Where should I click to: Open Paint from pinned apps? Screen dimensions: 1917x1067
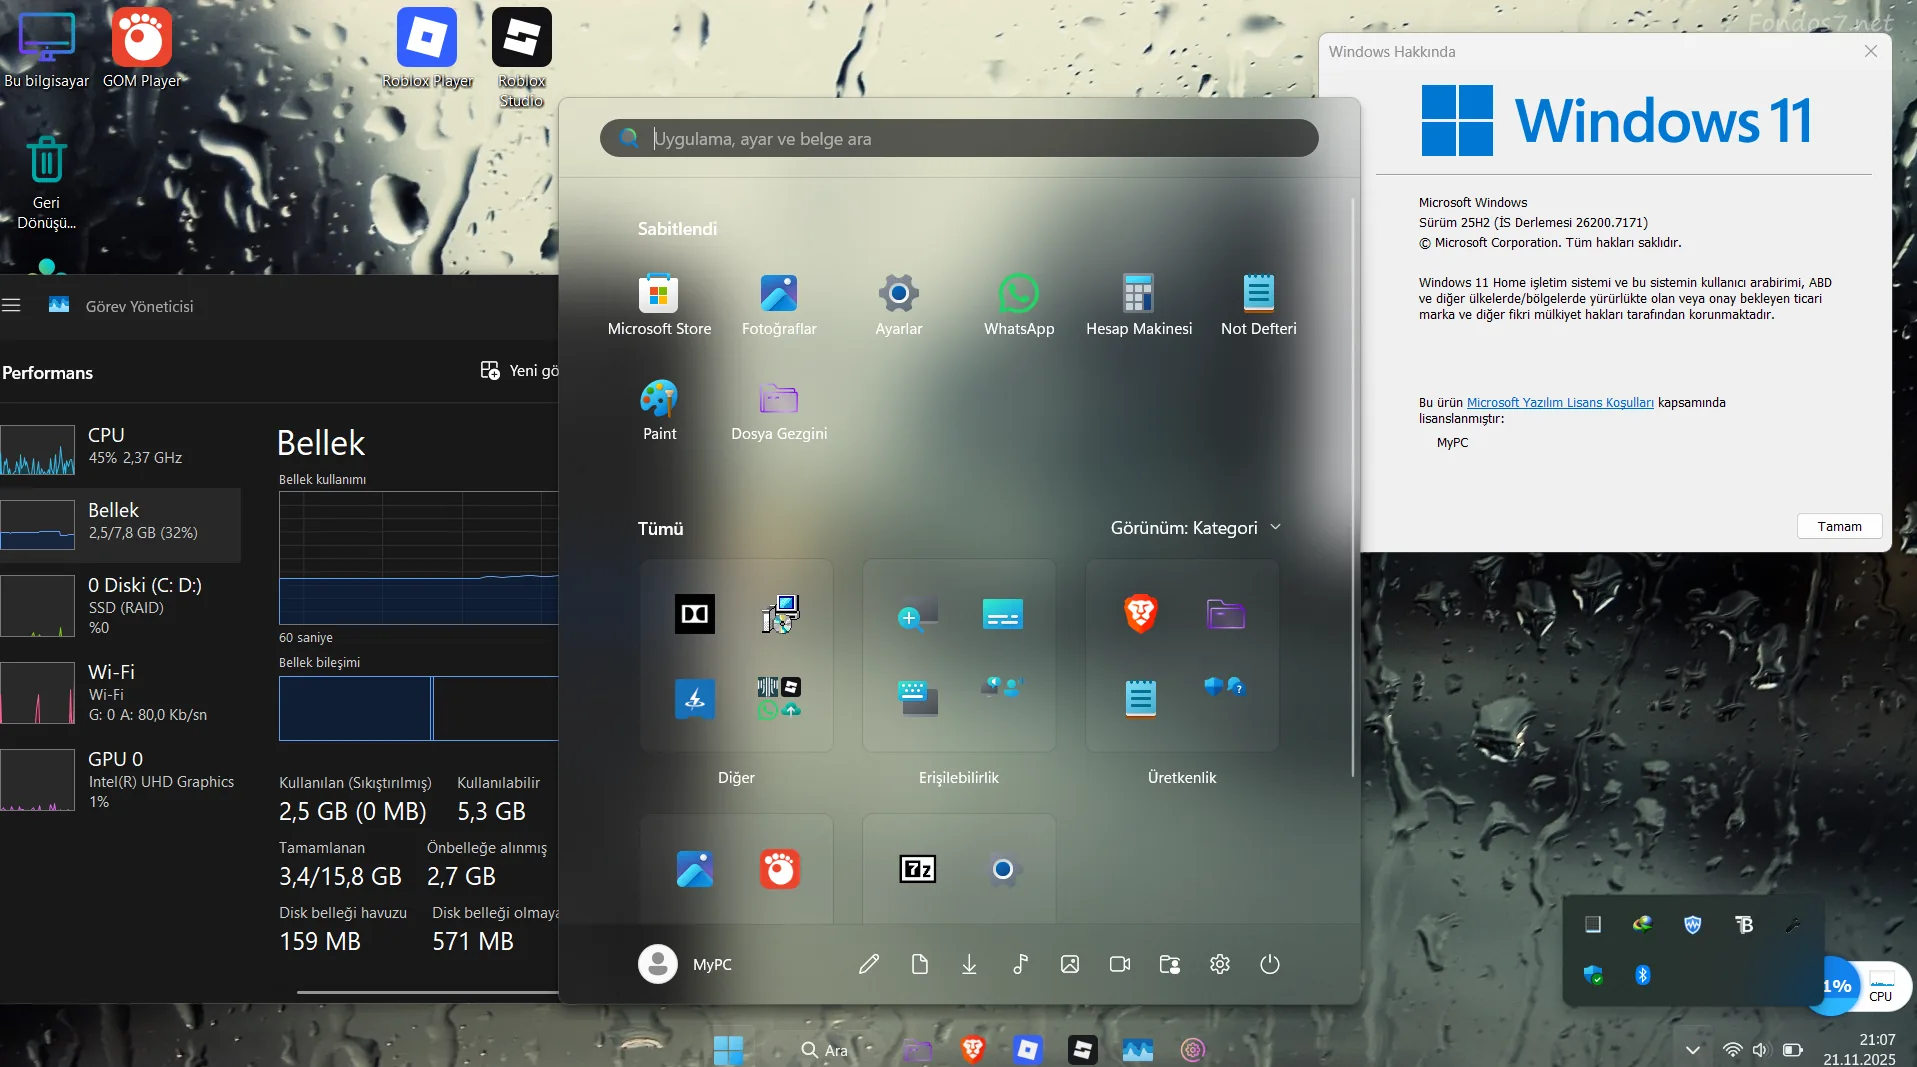point(659,410)
